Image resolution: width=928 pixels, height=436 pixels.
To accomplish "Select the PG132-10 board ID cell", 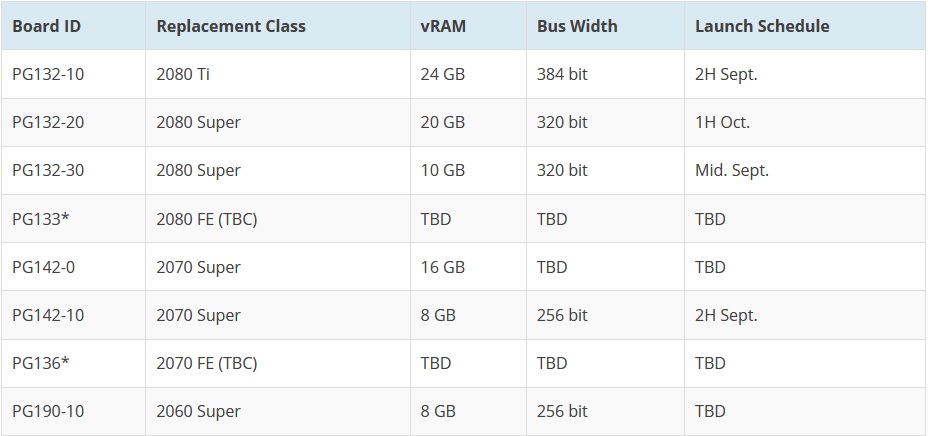I will coord(48,74).
